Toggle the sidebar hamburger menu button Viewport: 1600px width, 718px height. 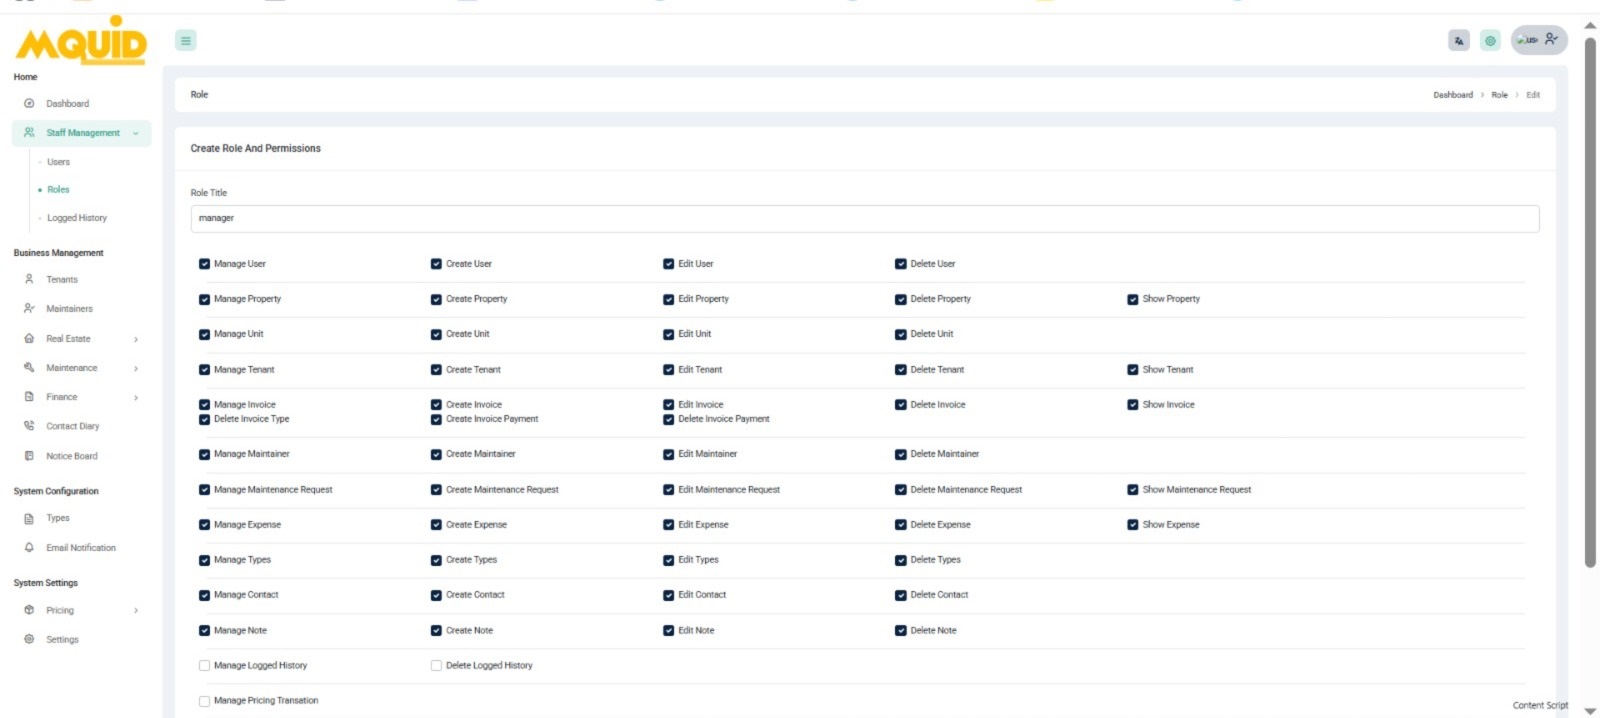coord(186,40)
